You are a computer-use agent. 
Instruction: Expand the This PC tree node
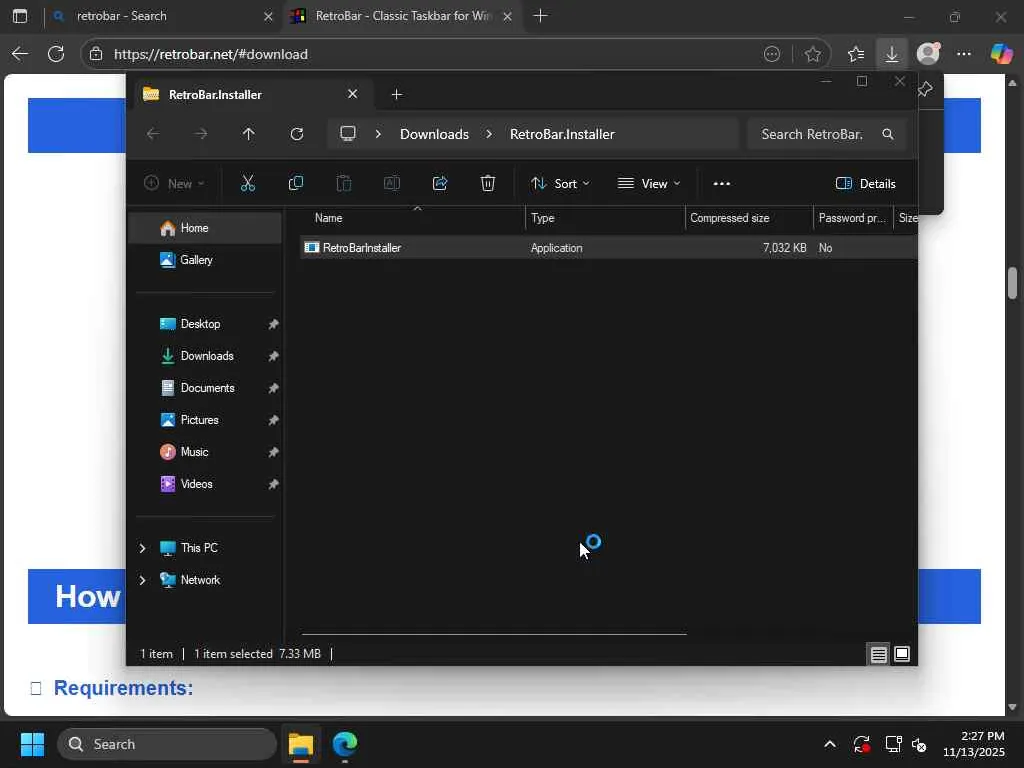[x=142, y=548]
